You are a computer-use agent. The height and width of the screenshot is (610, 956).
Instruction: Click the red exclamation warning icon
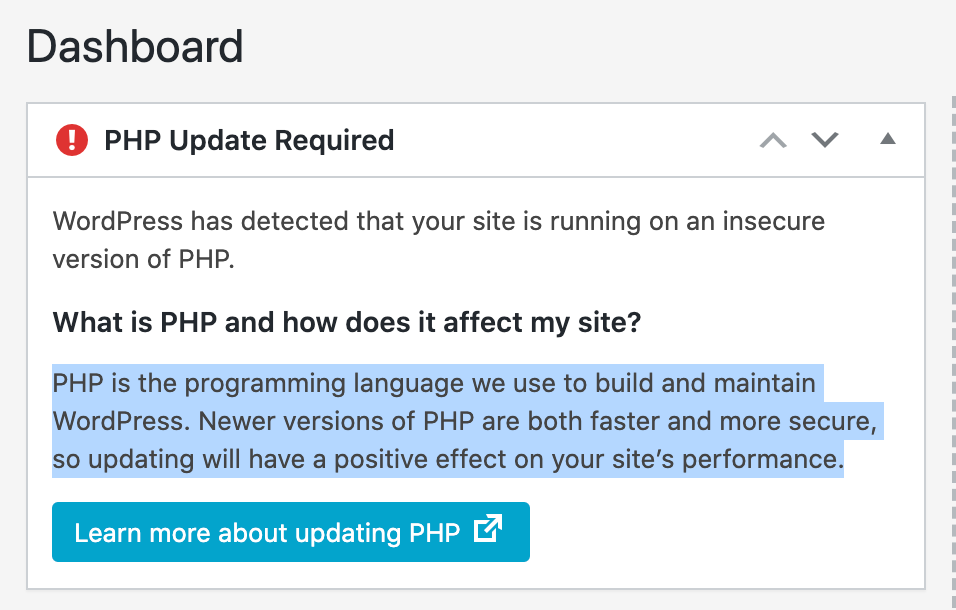72,141
